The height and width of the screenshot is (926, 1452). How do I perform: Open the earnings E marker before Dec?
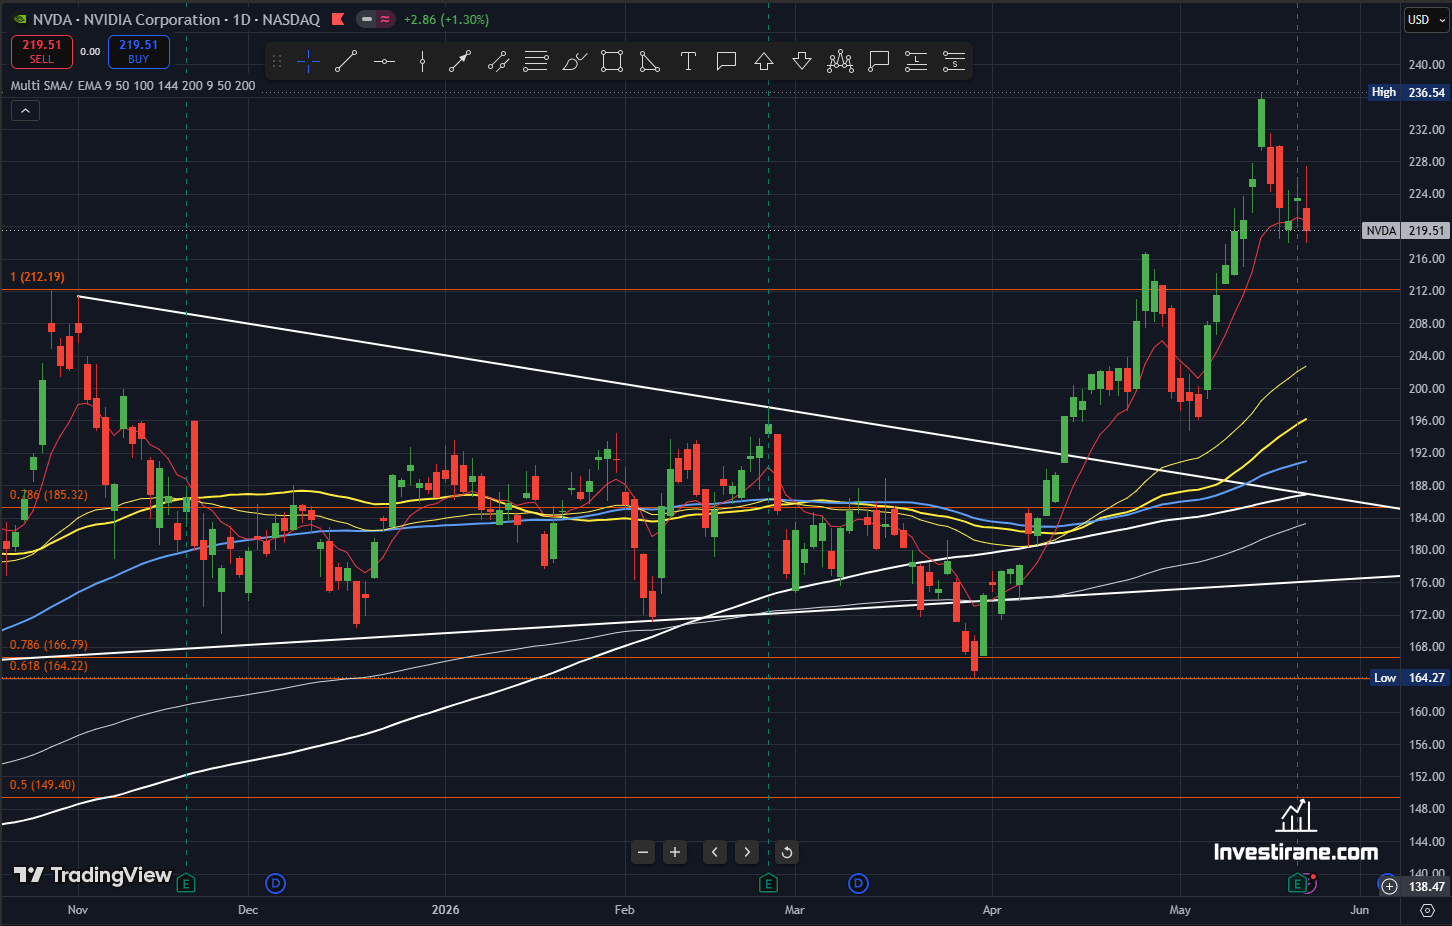pyautogui.click(x=186, y=883)
